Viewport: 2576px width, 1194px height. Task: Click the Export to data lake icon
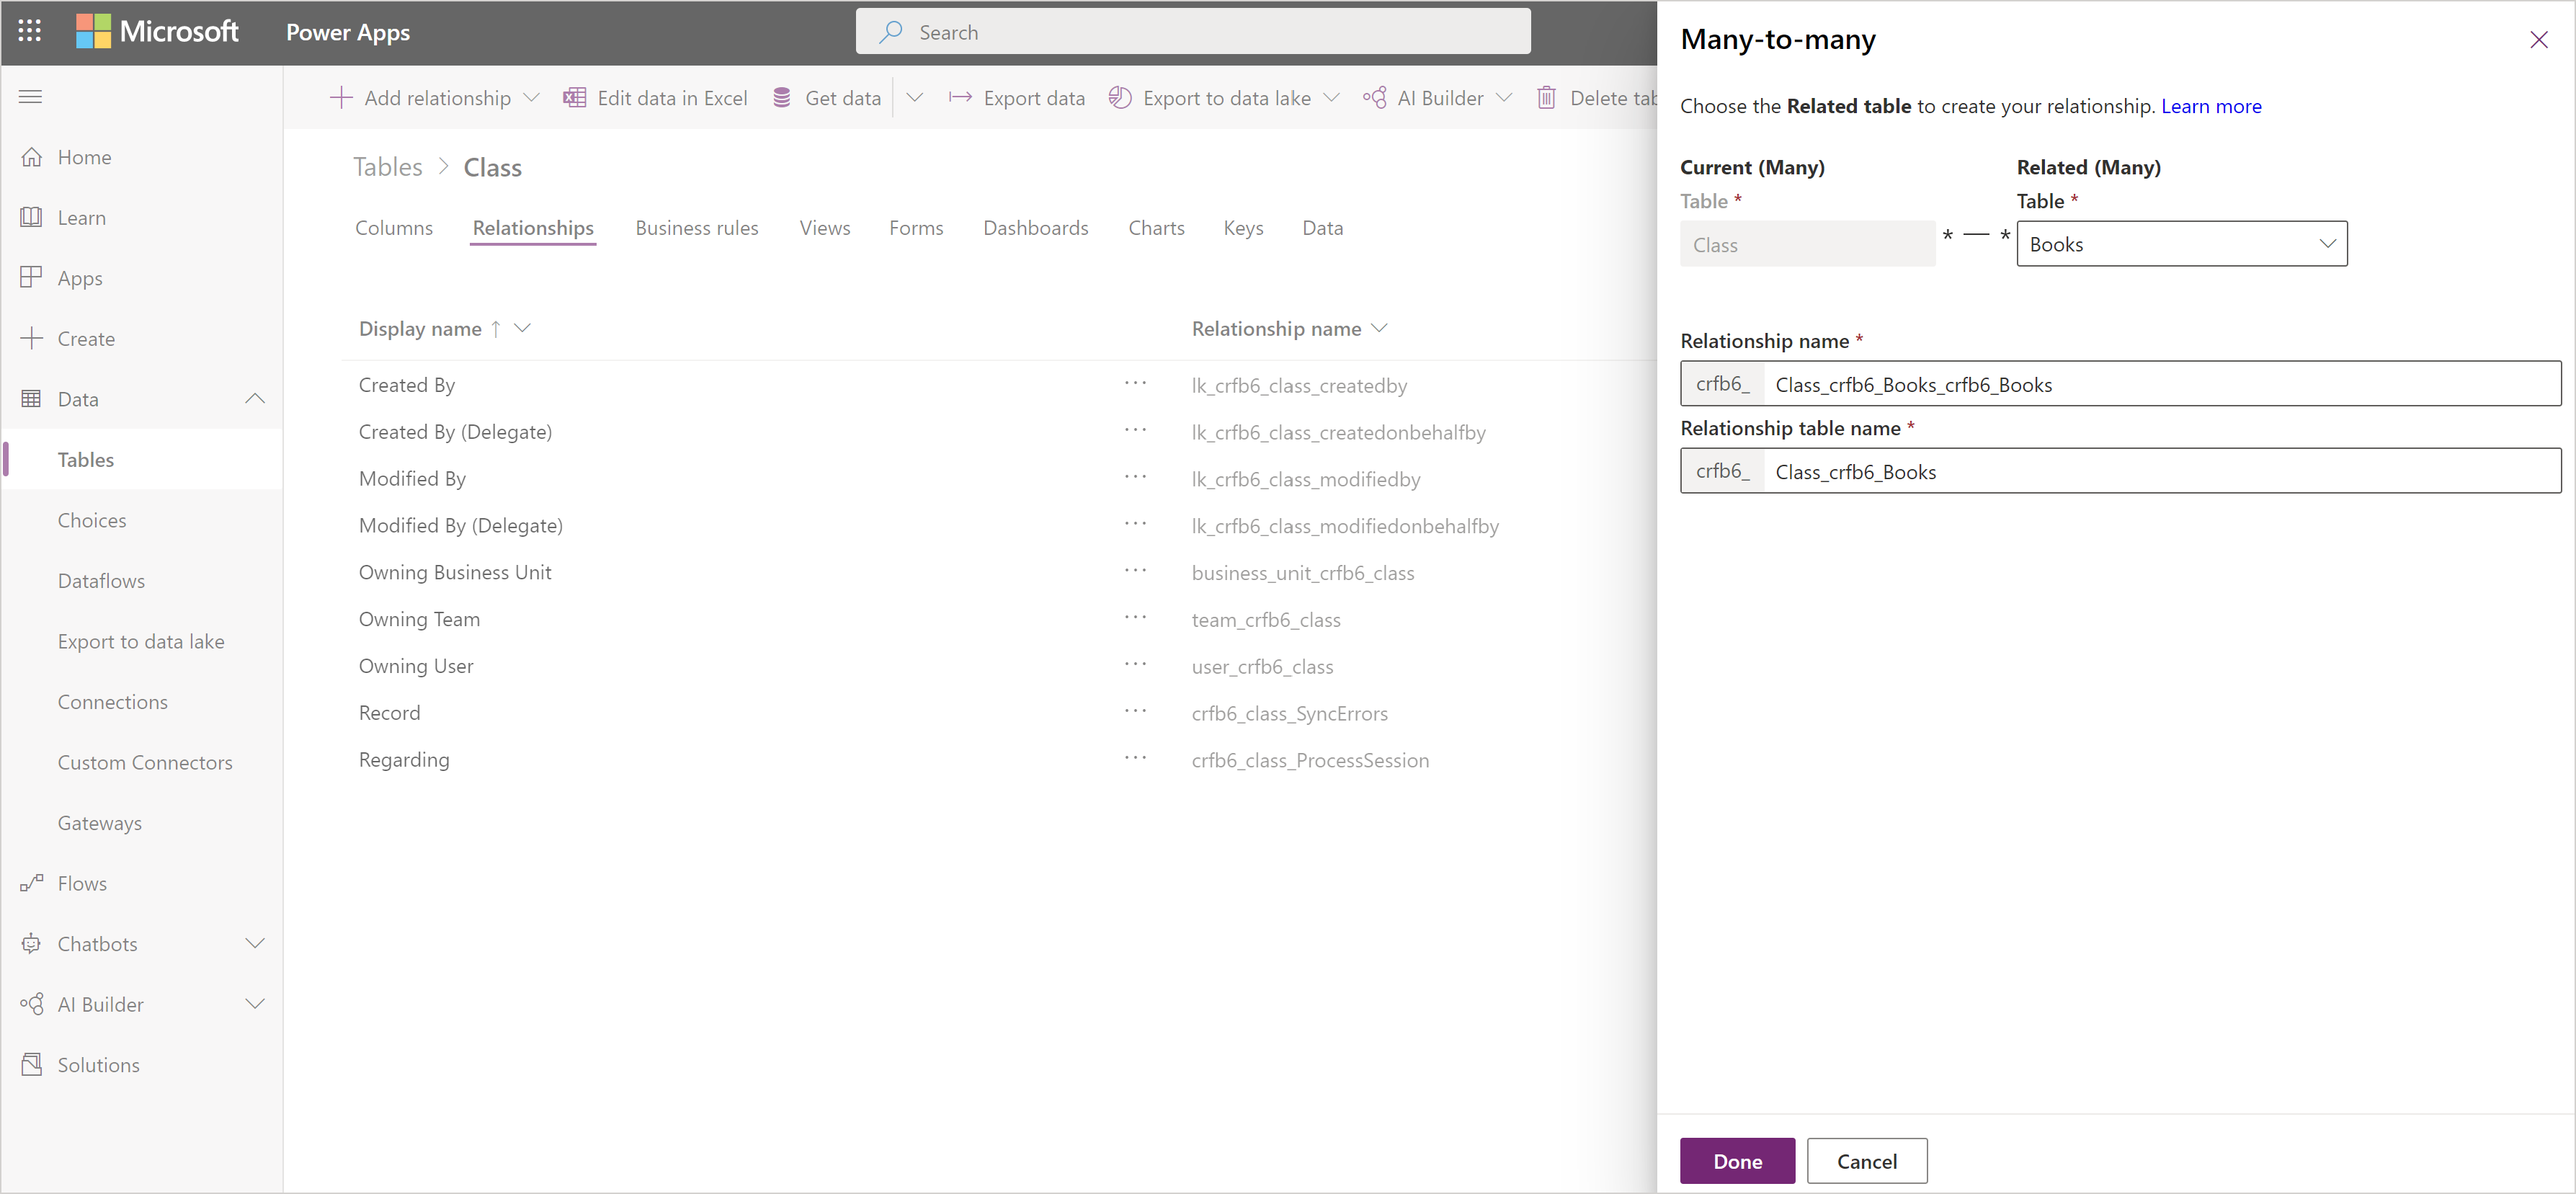(1120, 99)
